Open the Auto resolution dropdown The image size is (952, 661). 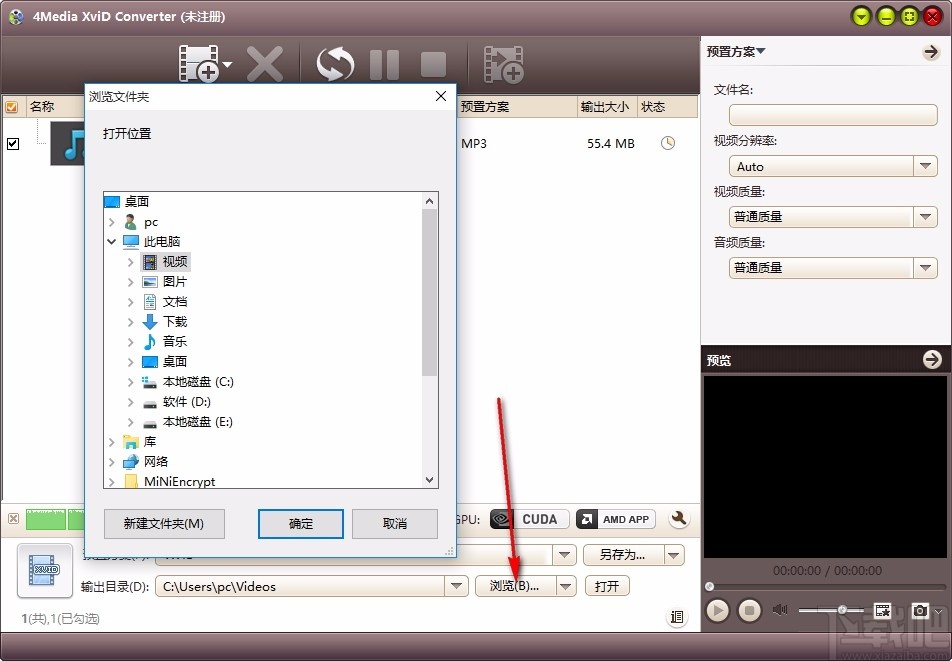point(925,166)
